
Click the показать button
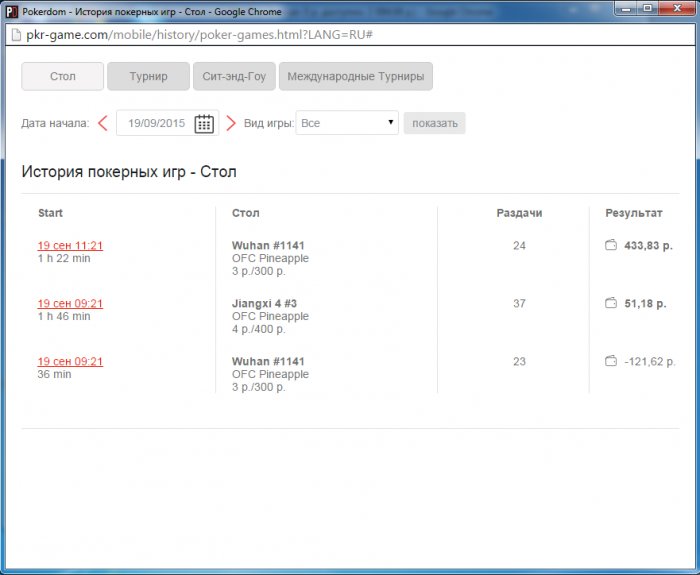434,123
